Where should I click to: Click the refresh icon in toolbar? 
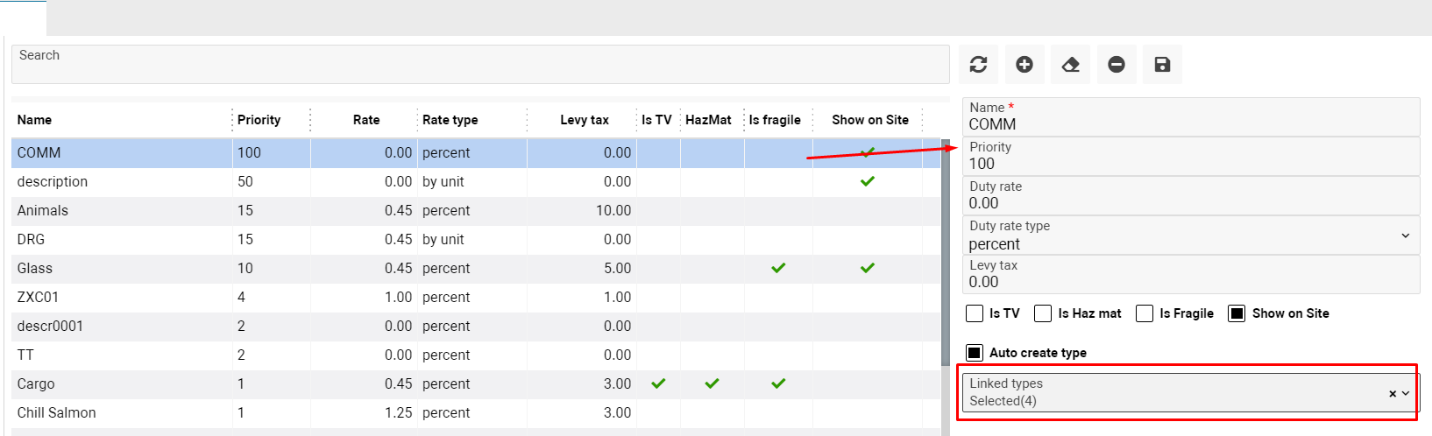[x=978, y=65]
